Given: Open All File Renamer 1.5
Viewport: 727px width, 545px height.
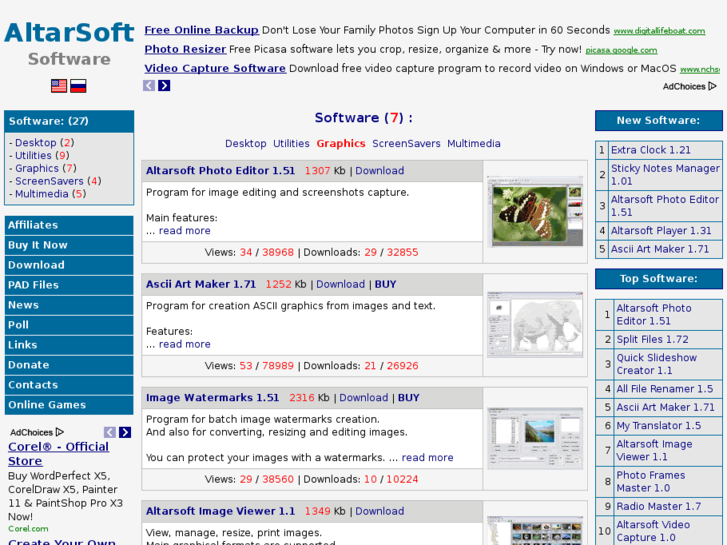Looking at the screenshot, I should (664, 389).
